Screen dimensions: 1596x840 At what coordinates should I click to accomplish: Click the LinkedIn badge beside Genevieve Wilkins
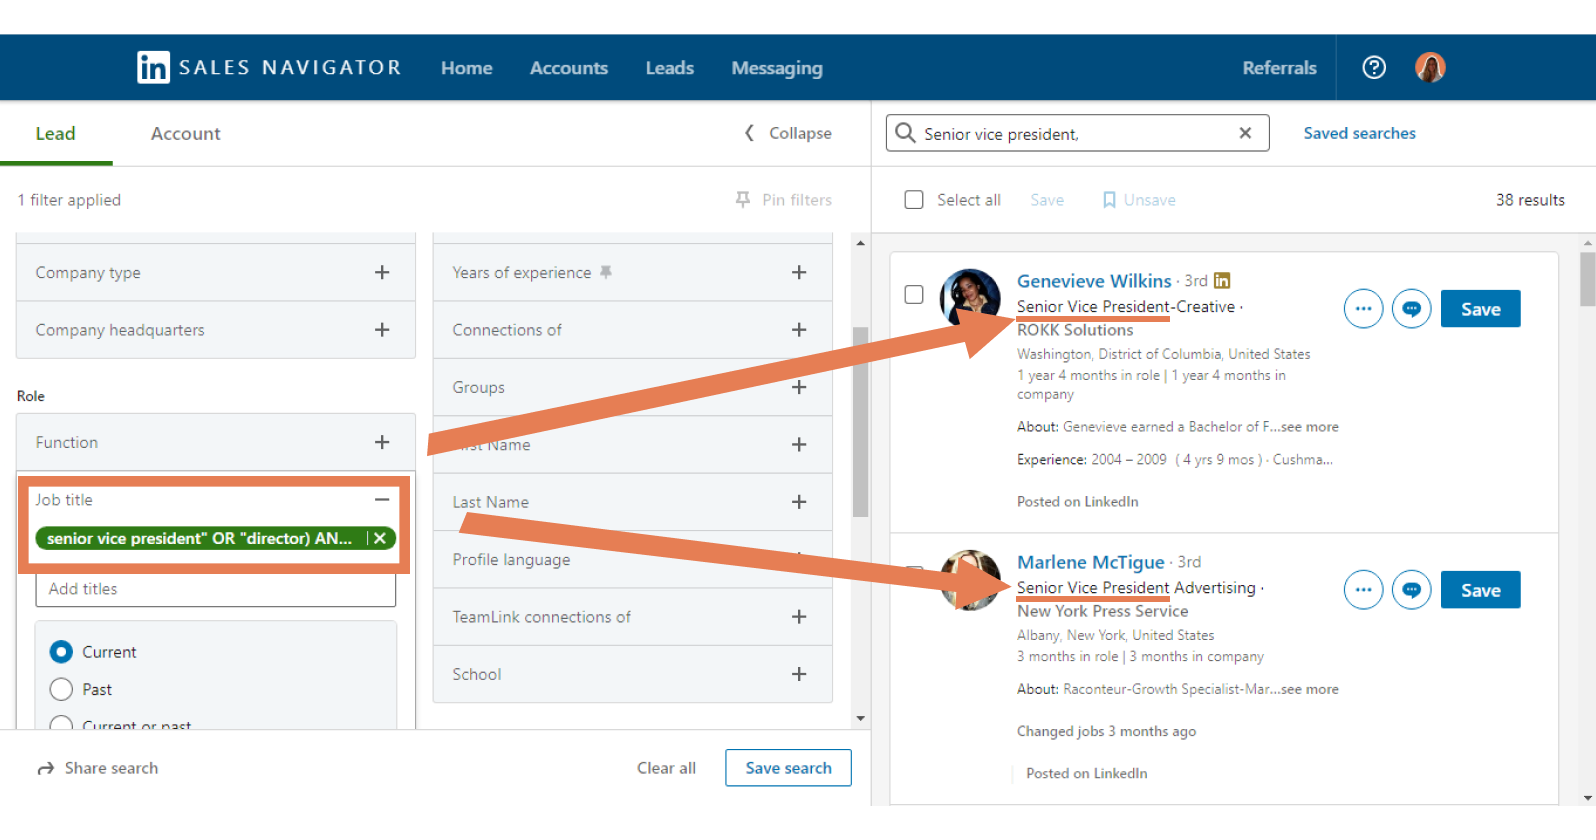[x=1222, y=281]
